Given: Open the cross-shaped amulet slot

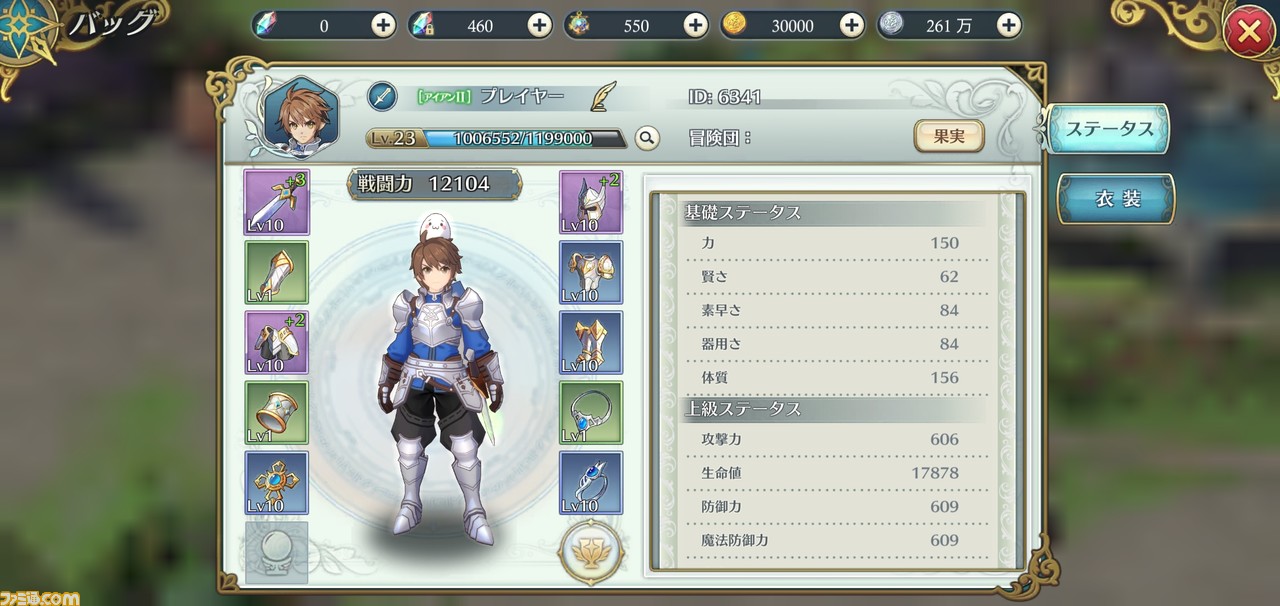Looking at the screenshot, I should [x=276, y=483].
